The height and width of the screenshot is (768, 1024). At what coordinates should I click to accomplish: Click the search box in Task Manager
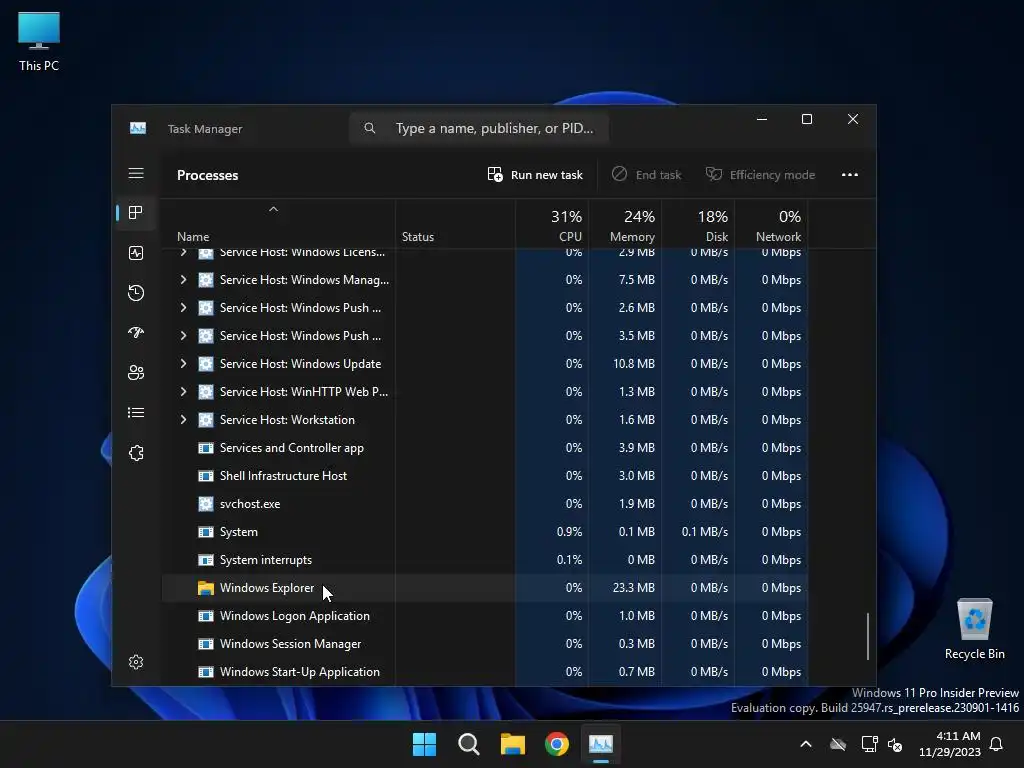(x=479, y=128)
